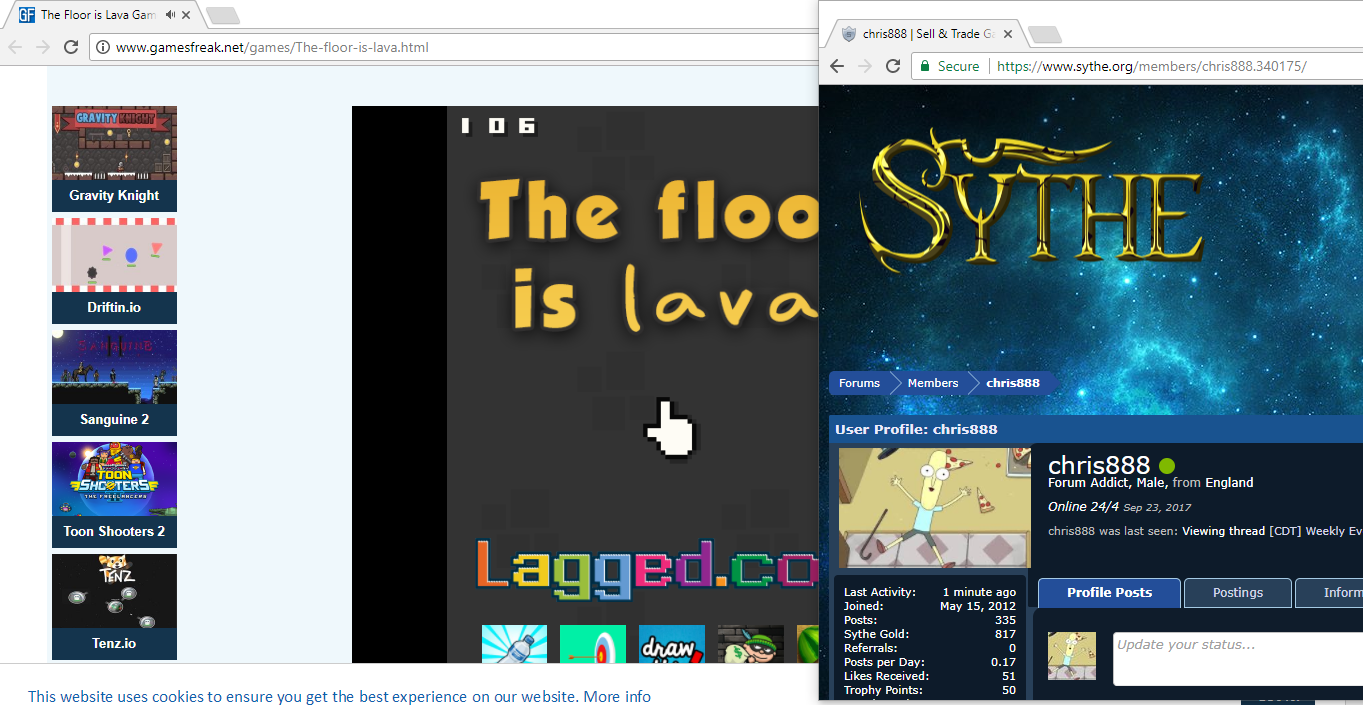Select the Floor is Lava Game tab

(104, 15)
